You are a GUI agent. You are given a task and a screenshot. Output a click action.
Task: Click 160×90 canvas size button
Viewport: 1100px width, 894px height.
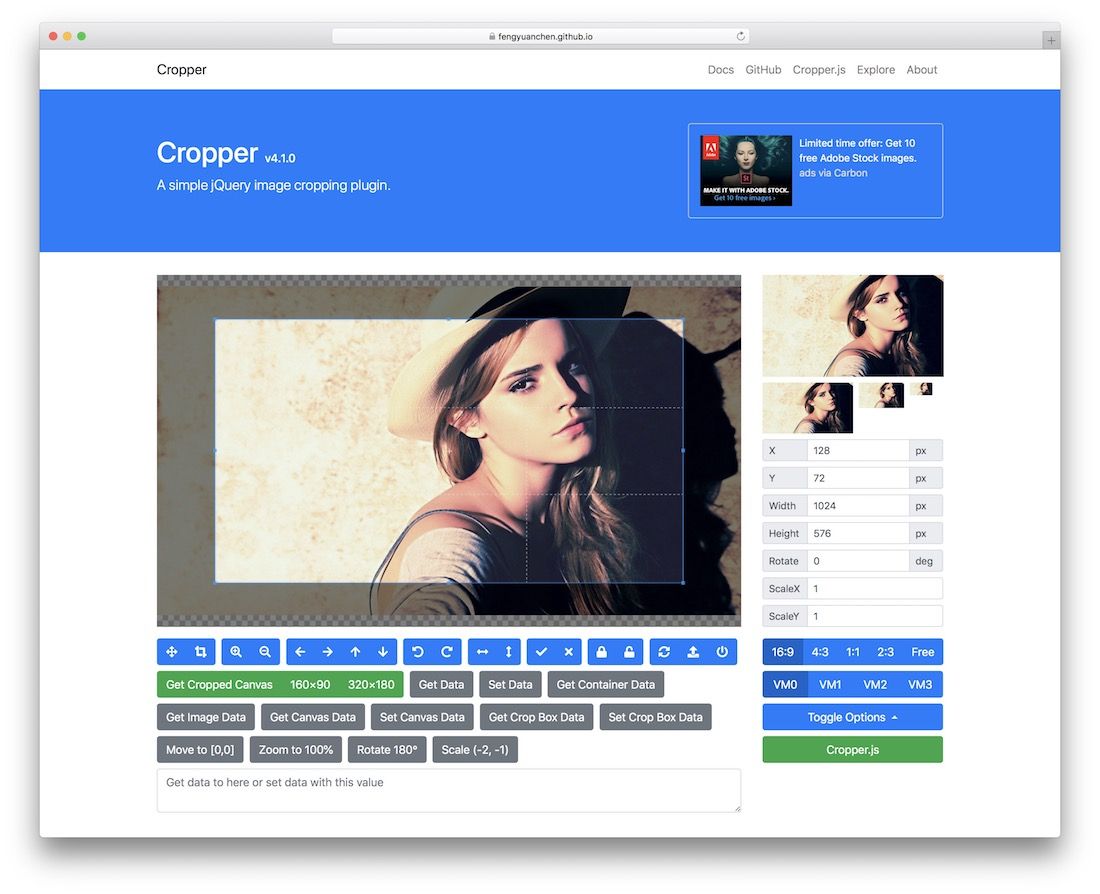310,684
